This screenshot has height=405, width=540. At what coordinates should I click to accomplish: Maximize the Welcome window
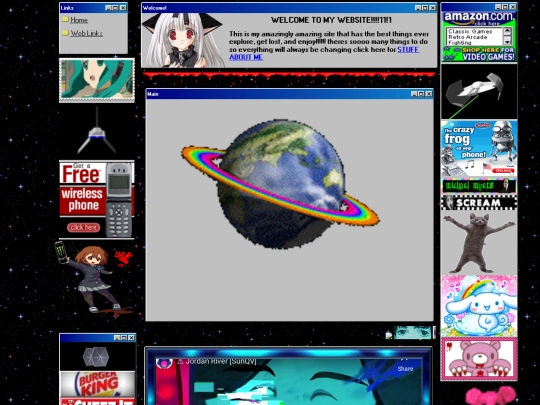(x=425, y=8)
